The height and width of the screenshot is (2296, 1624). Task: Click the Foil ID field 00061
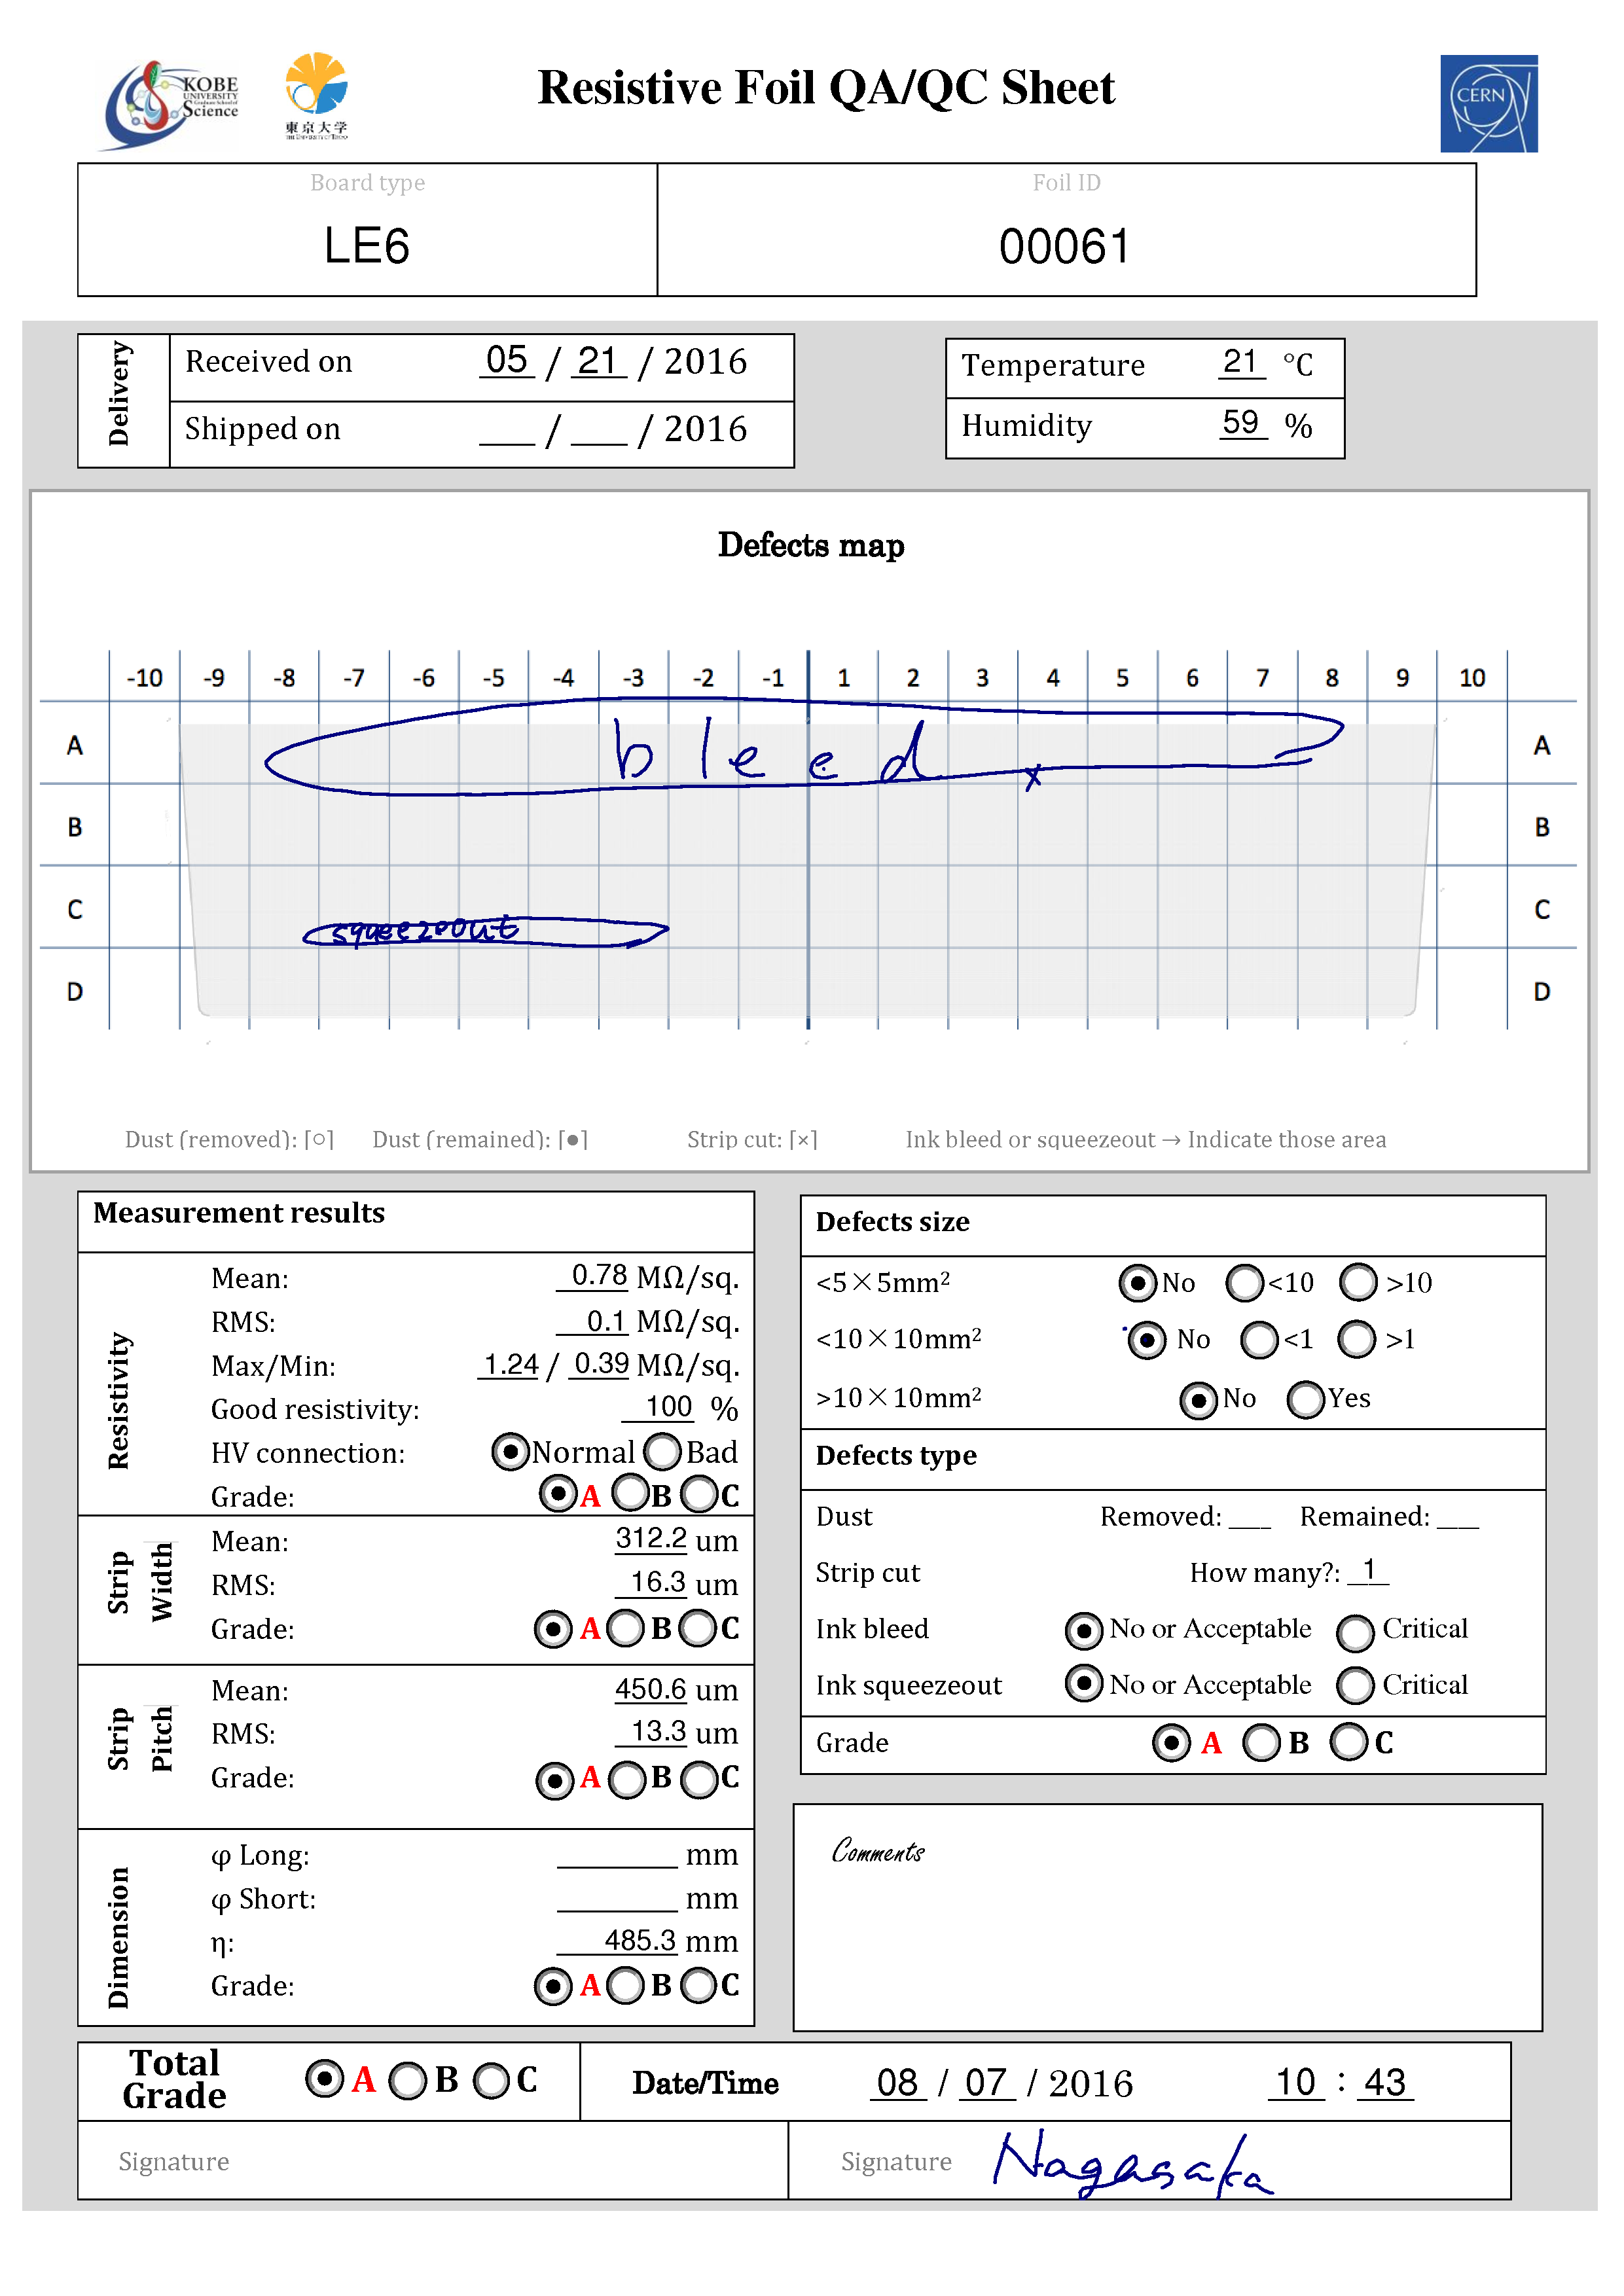pyautogui.click(x=1065, y=246)
